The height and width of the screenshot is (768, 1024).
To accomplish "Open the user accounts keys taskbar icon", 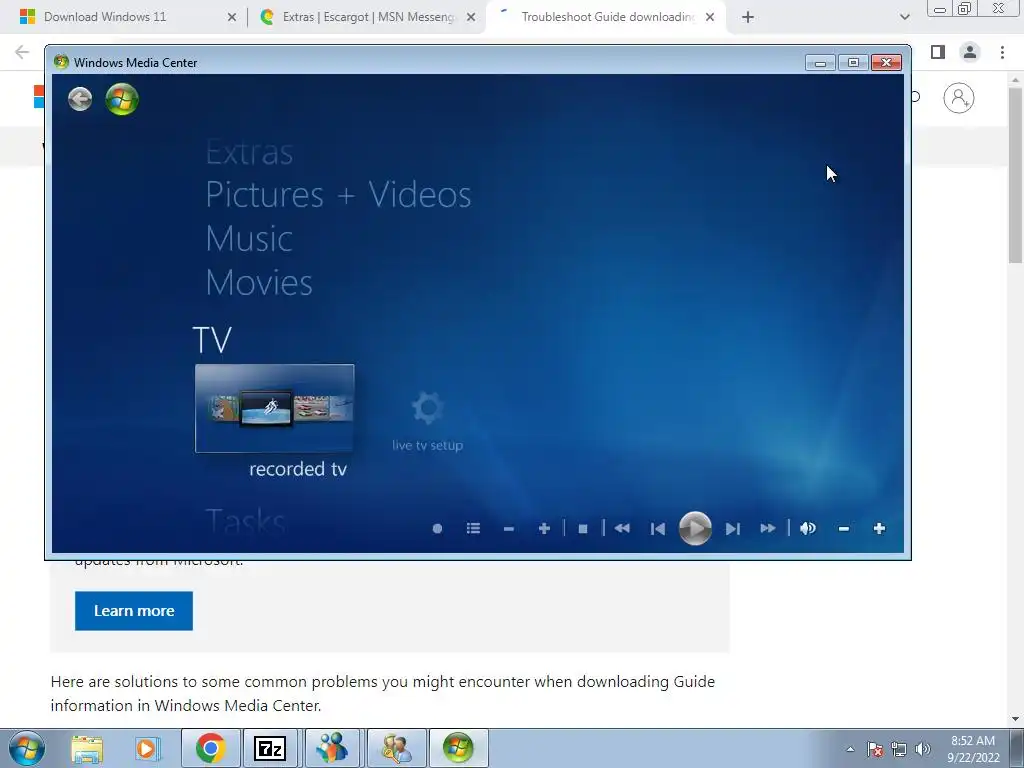I will point(396,748).
